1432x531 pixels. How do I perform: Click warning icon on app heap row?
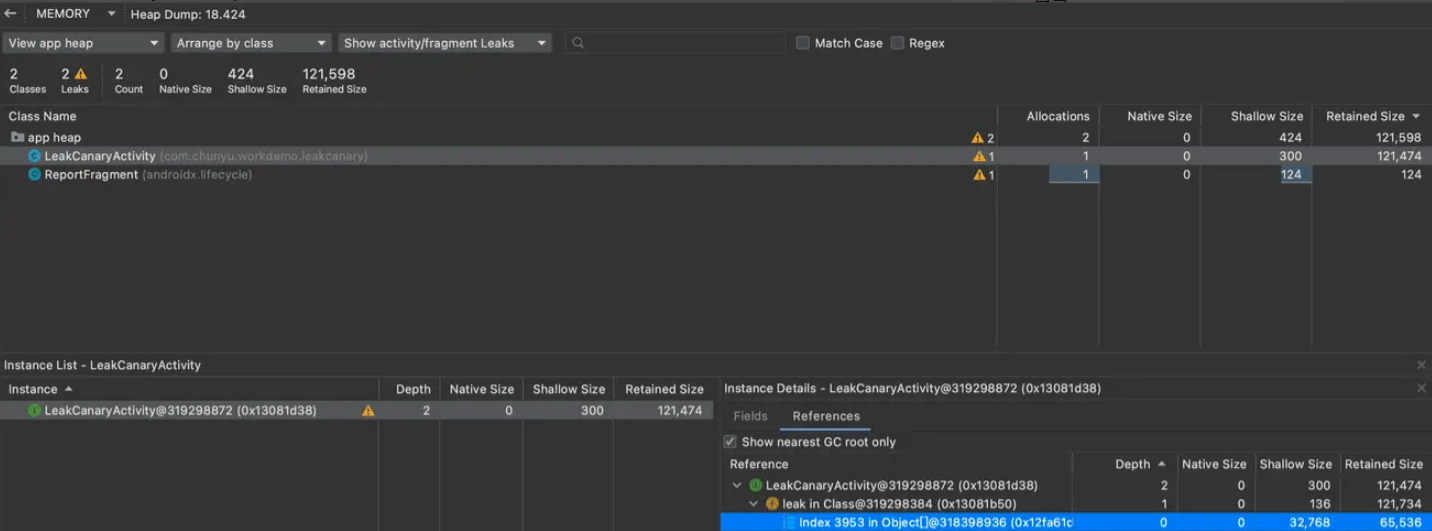(x=978, y=138)
